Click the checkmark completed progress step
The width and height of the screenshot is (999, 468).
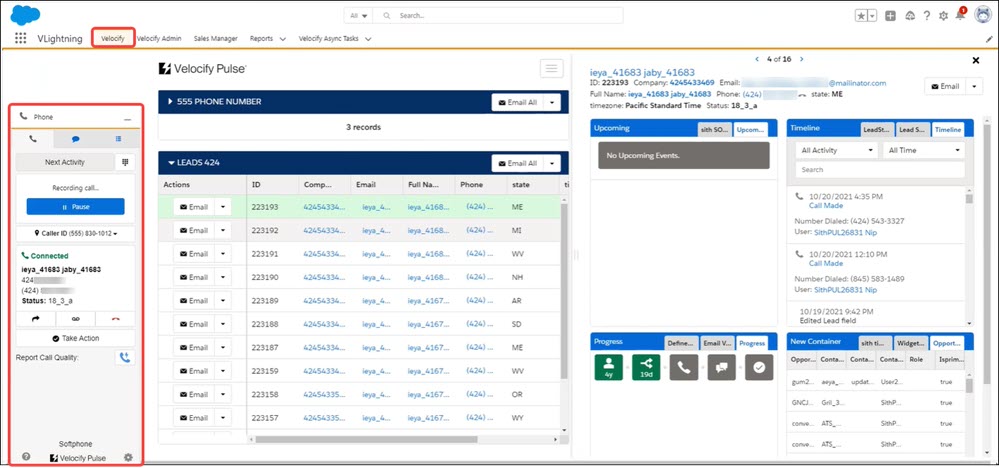click(x=759, y=367)
